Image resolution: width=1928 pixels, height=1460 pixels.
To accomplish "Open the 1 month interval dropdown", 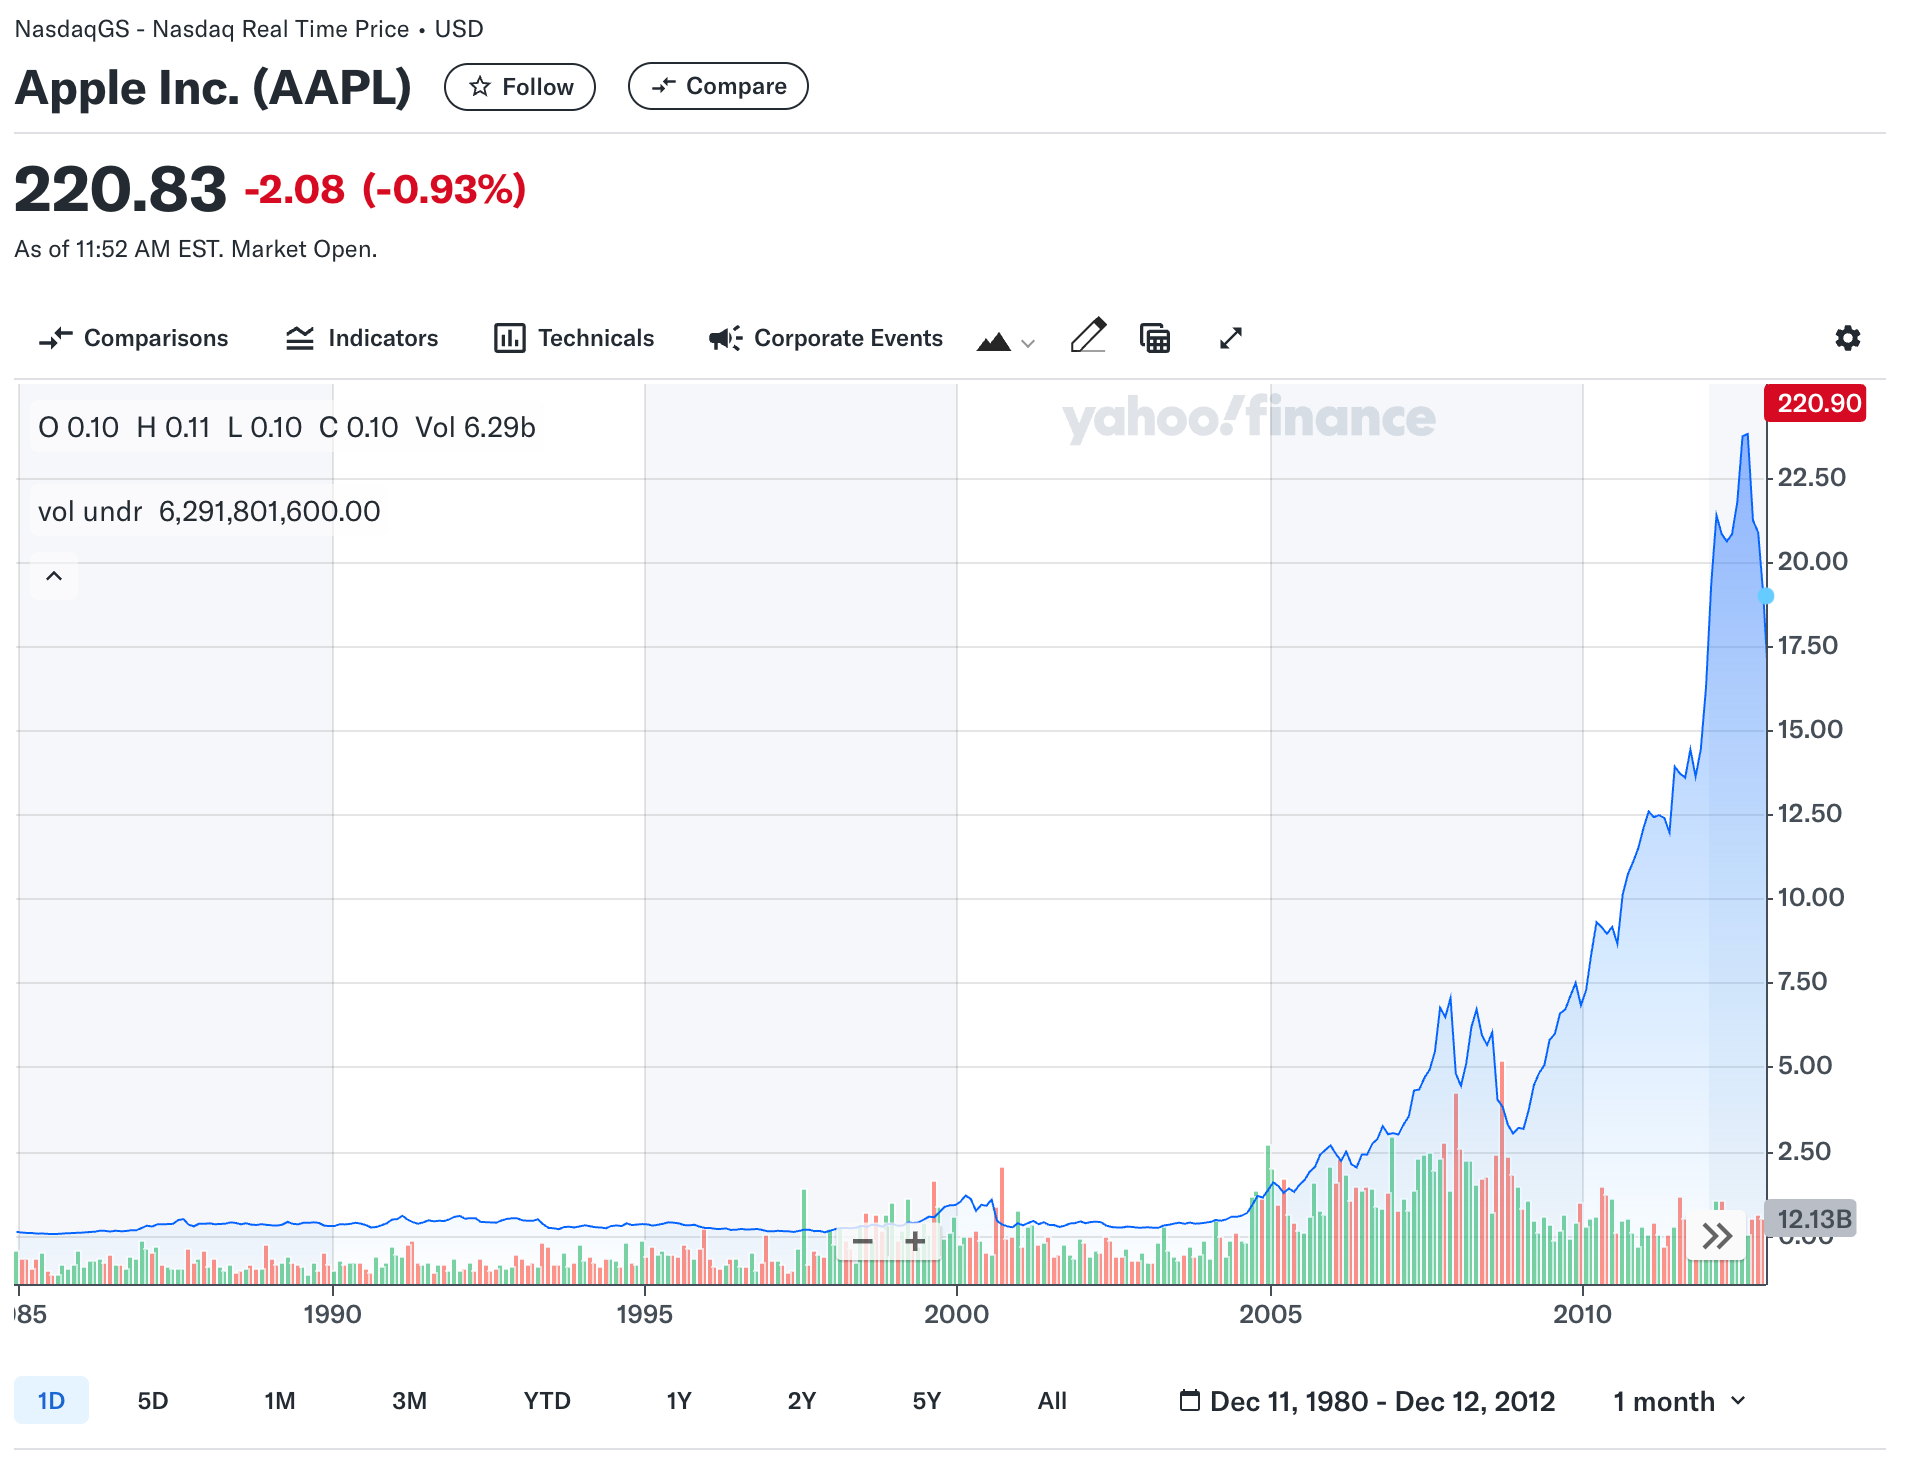I will point(1680,1402).
